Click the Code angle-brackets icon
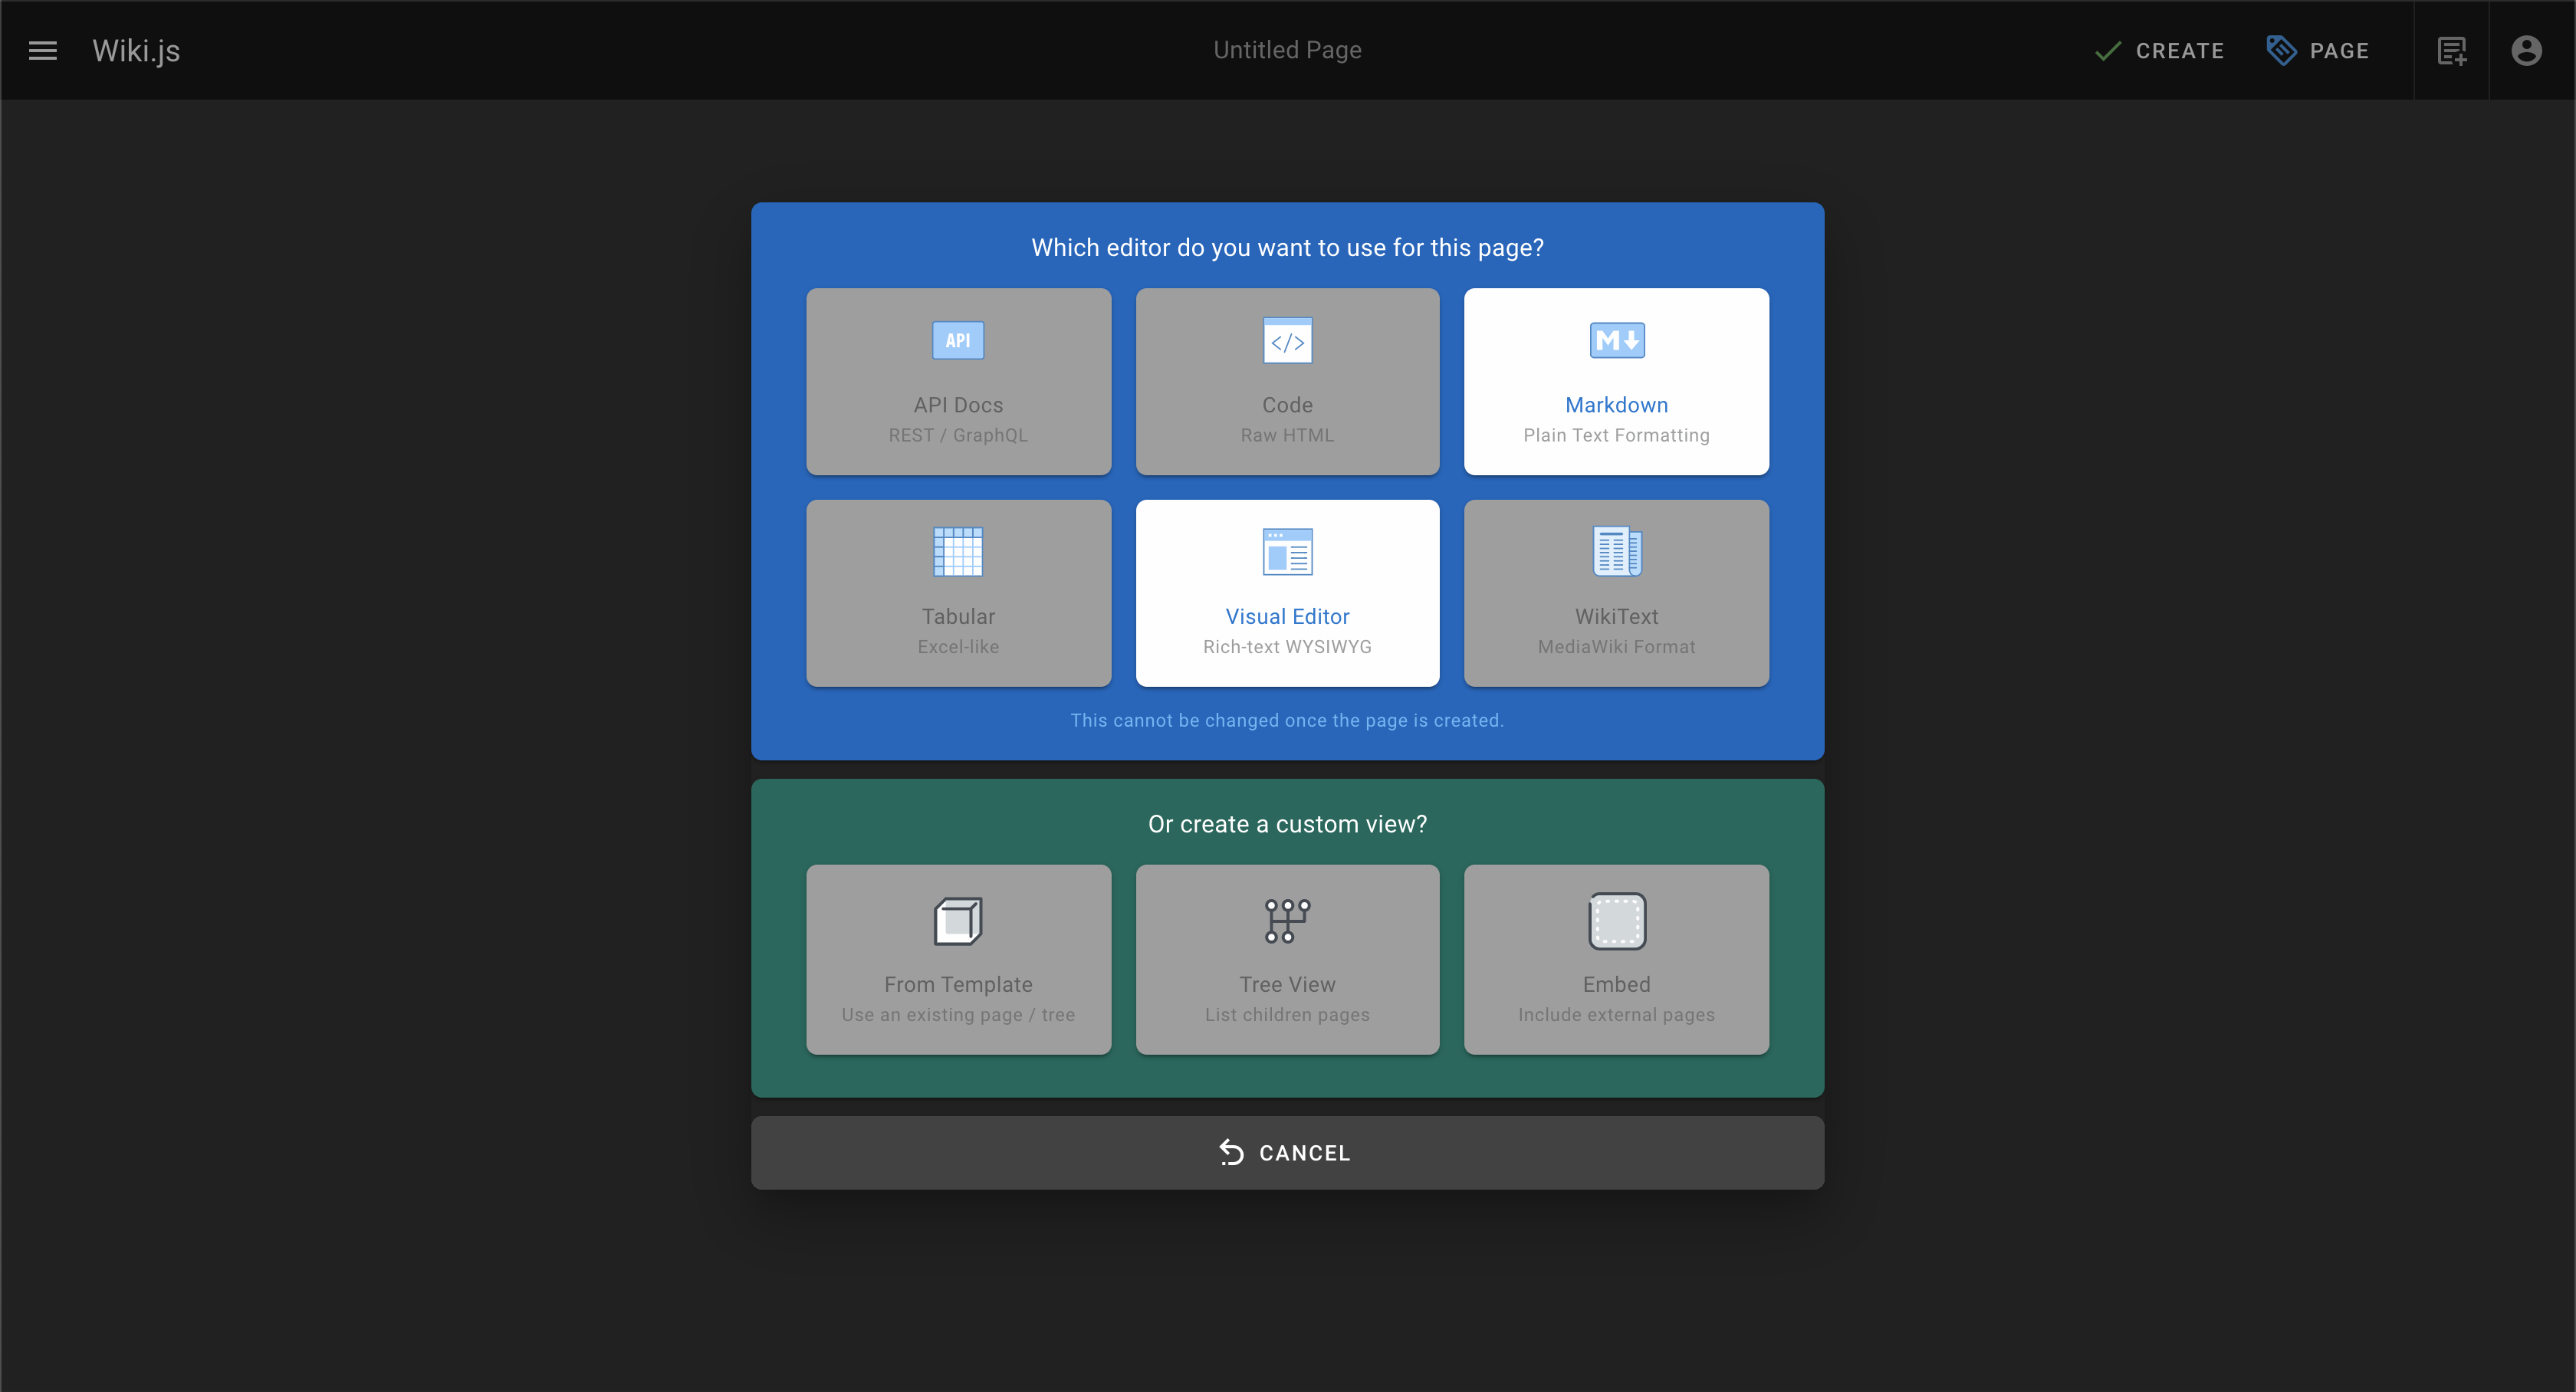This screenshot has width=2576, height=1392. (1287, 341)
